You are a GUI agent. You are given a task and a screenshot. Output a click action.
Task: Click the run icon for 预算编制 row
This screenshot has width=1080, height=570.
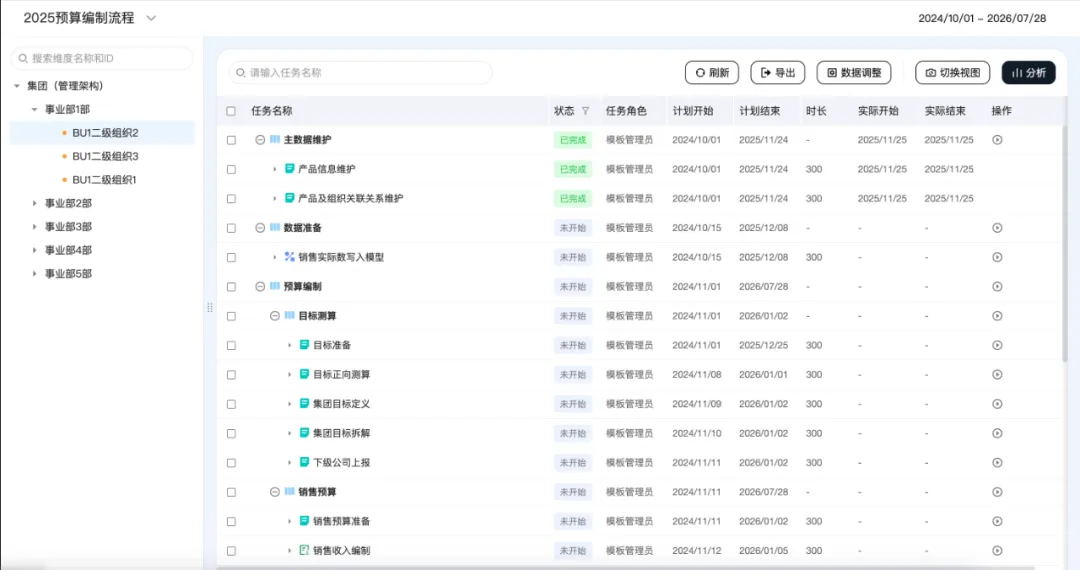tap(997, 286)
